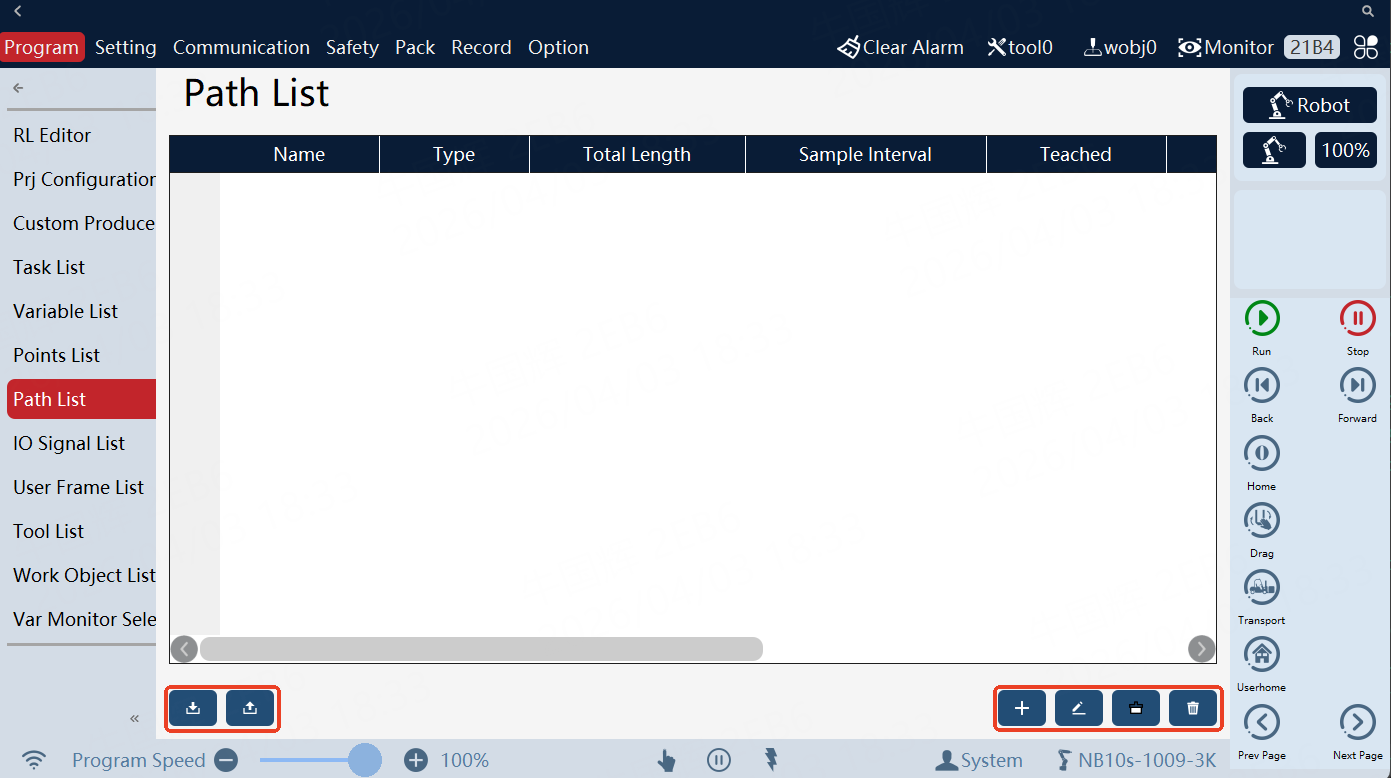Image resolution: width=1391 pixels, height=778 pixels.
Task: Open the Setting menu
Action: click(125, 46)
